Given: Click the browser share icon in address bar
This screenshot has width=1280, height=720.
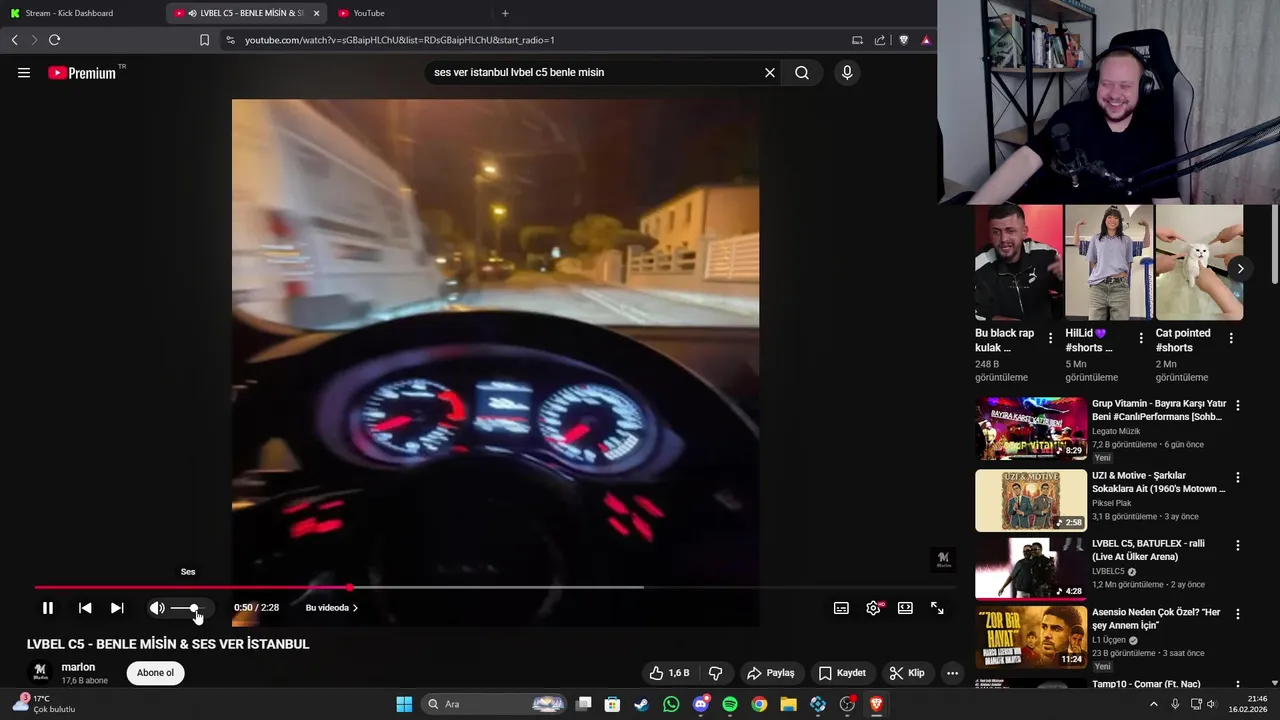Looking at the screenshot, I should pyautogui.click(x=880, y=40).
